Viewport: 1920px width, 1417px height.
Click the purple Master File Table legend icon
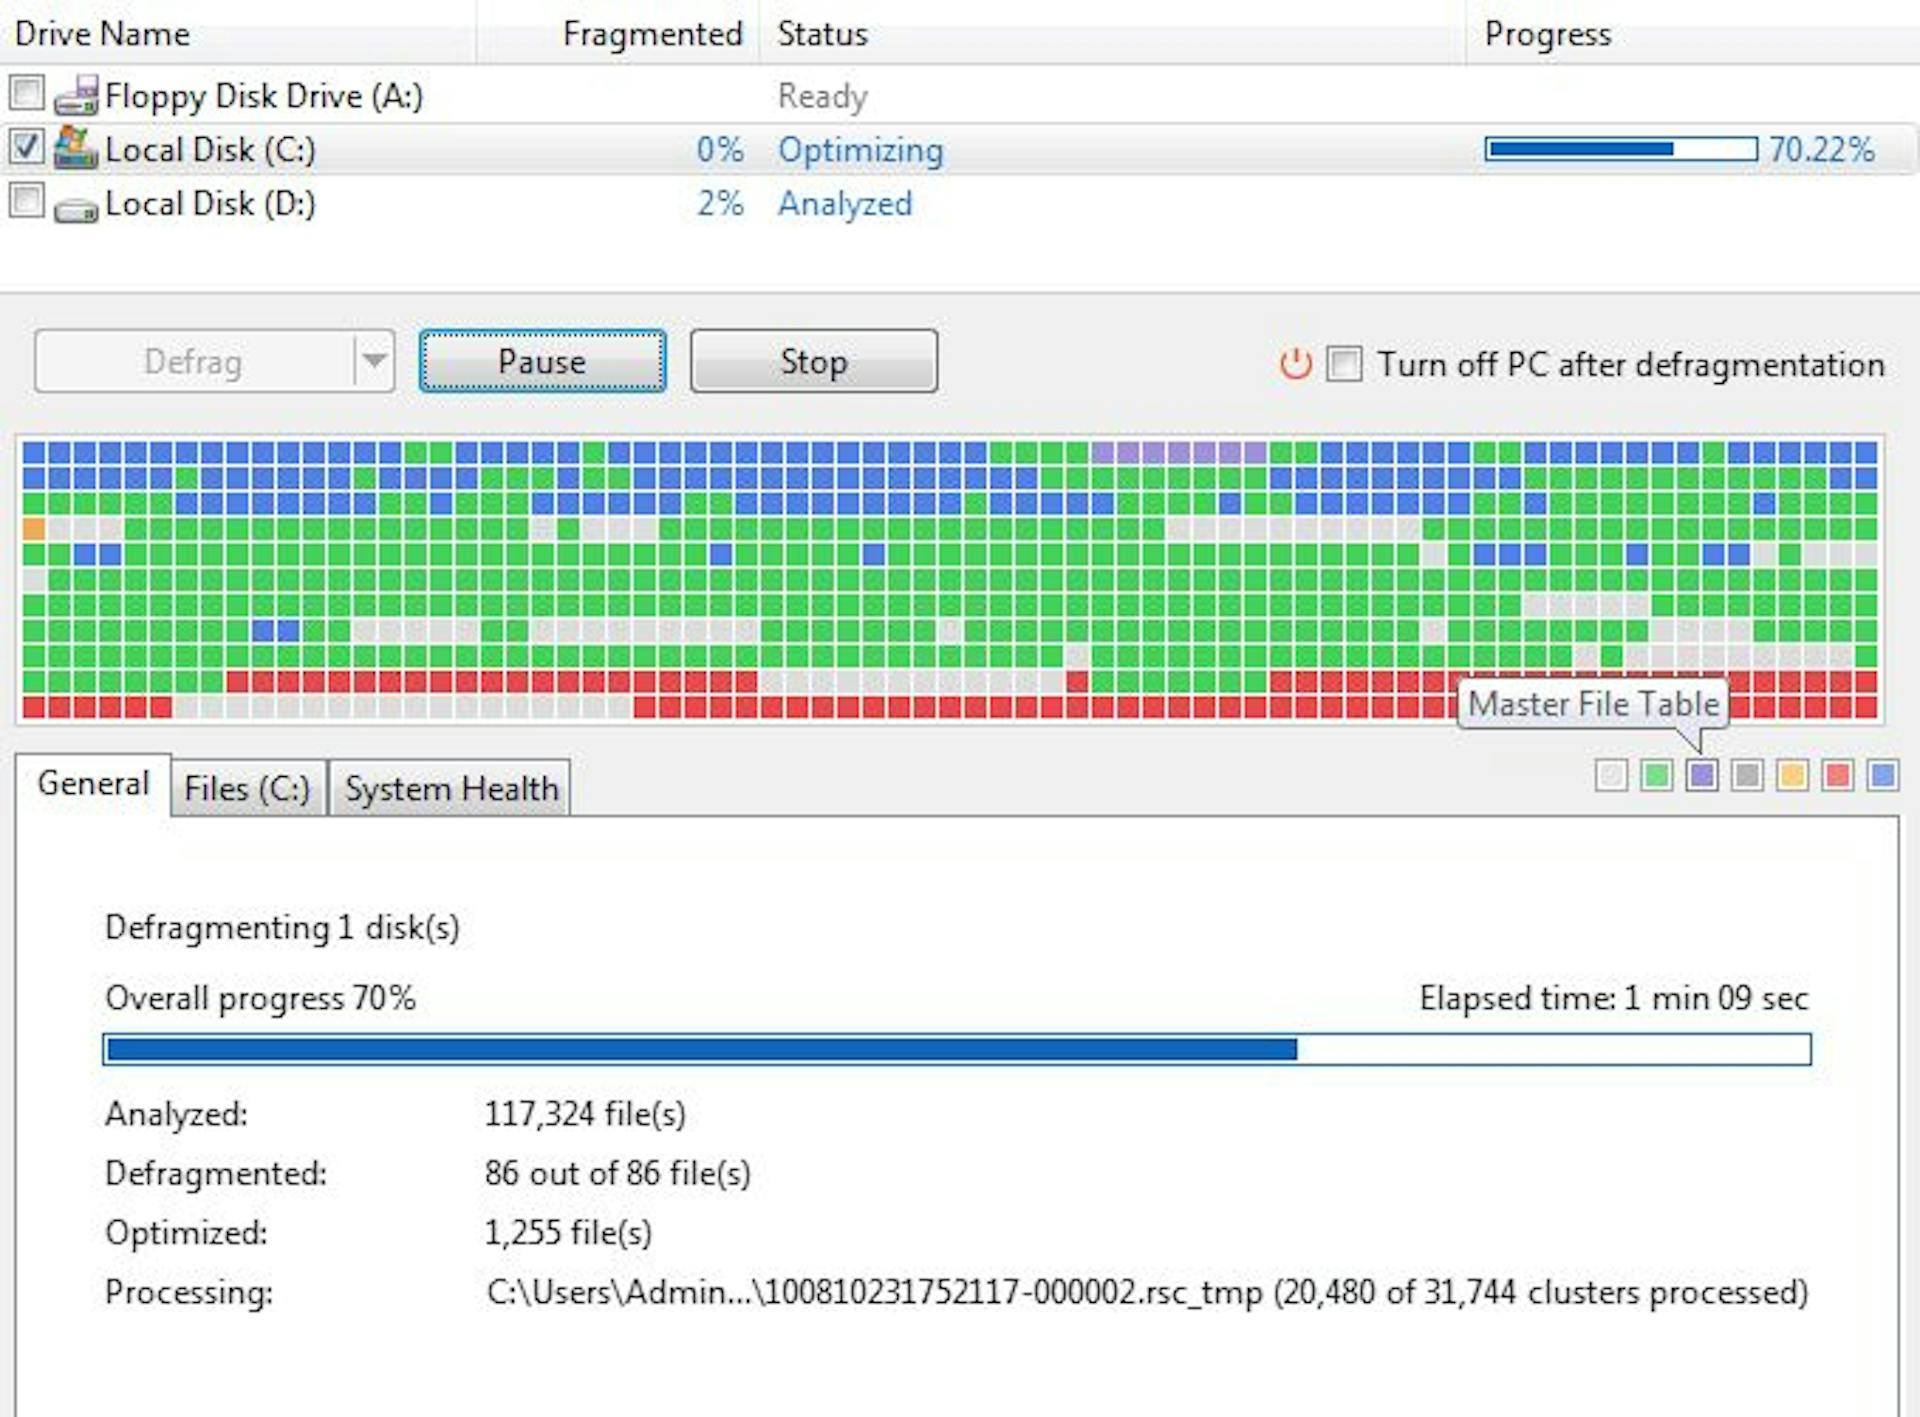[x=1701, y=776]
